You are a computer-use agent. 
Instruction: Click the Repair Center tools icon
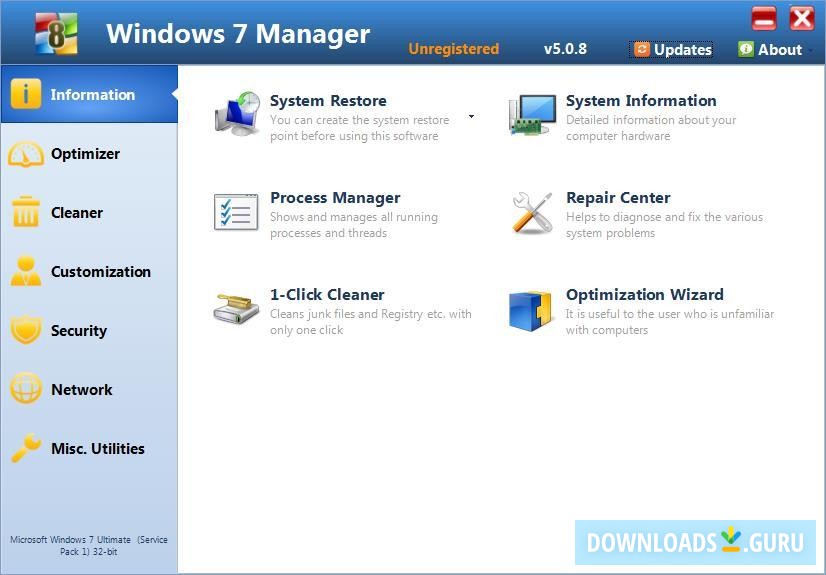pos(532,212)
